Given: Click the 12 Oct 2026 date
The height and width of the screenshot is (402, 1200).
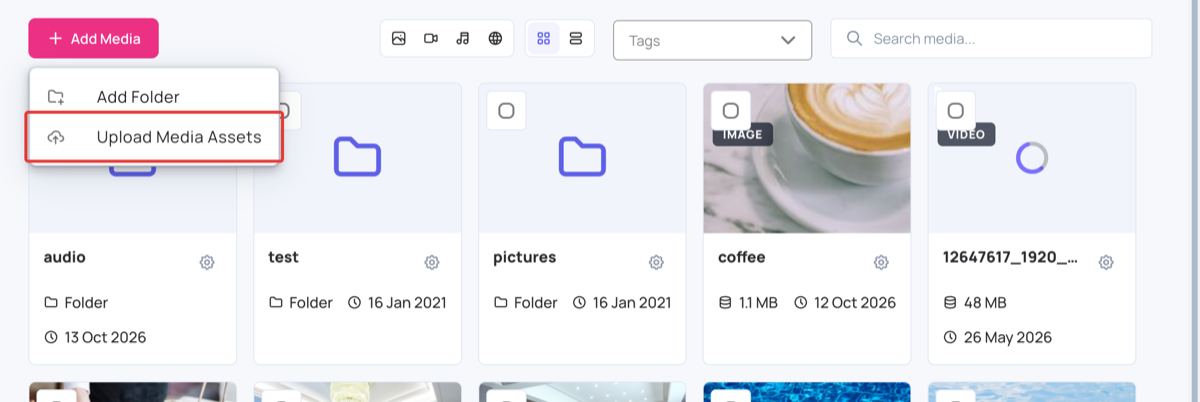Looking at the screenshot, I should click(x=855, y=302).
